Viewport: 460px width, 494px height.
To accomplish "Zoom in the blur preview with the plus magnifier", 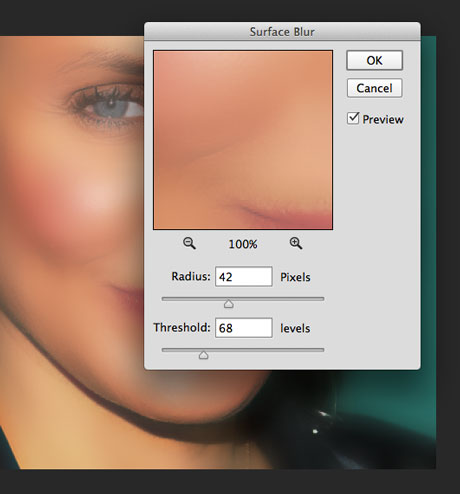I will [296, 243].
